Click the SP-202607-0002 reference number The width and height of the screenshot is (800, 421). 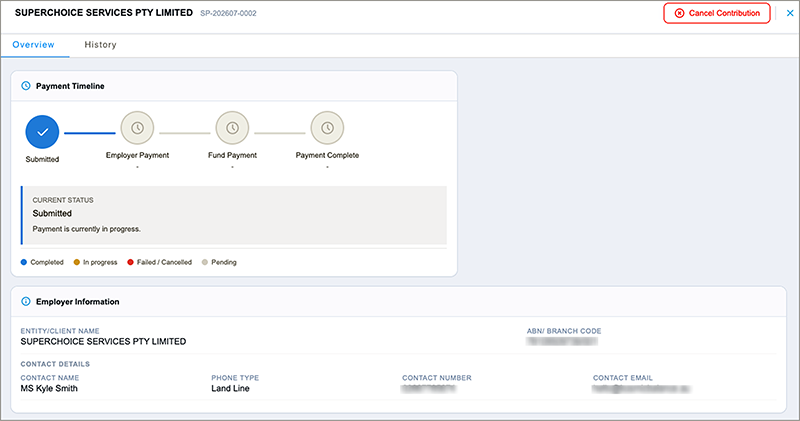pos(228,14)
